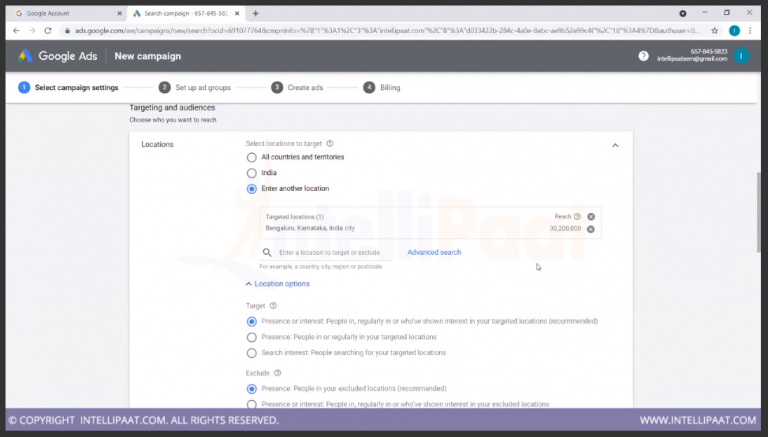The width and height of the screenshot is (768, 437).
Task: Choose Presence: People in or regularly in option
Action: tap(252, 337)
